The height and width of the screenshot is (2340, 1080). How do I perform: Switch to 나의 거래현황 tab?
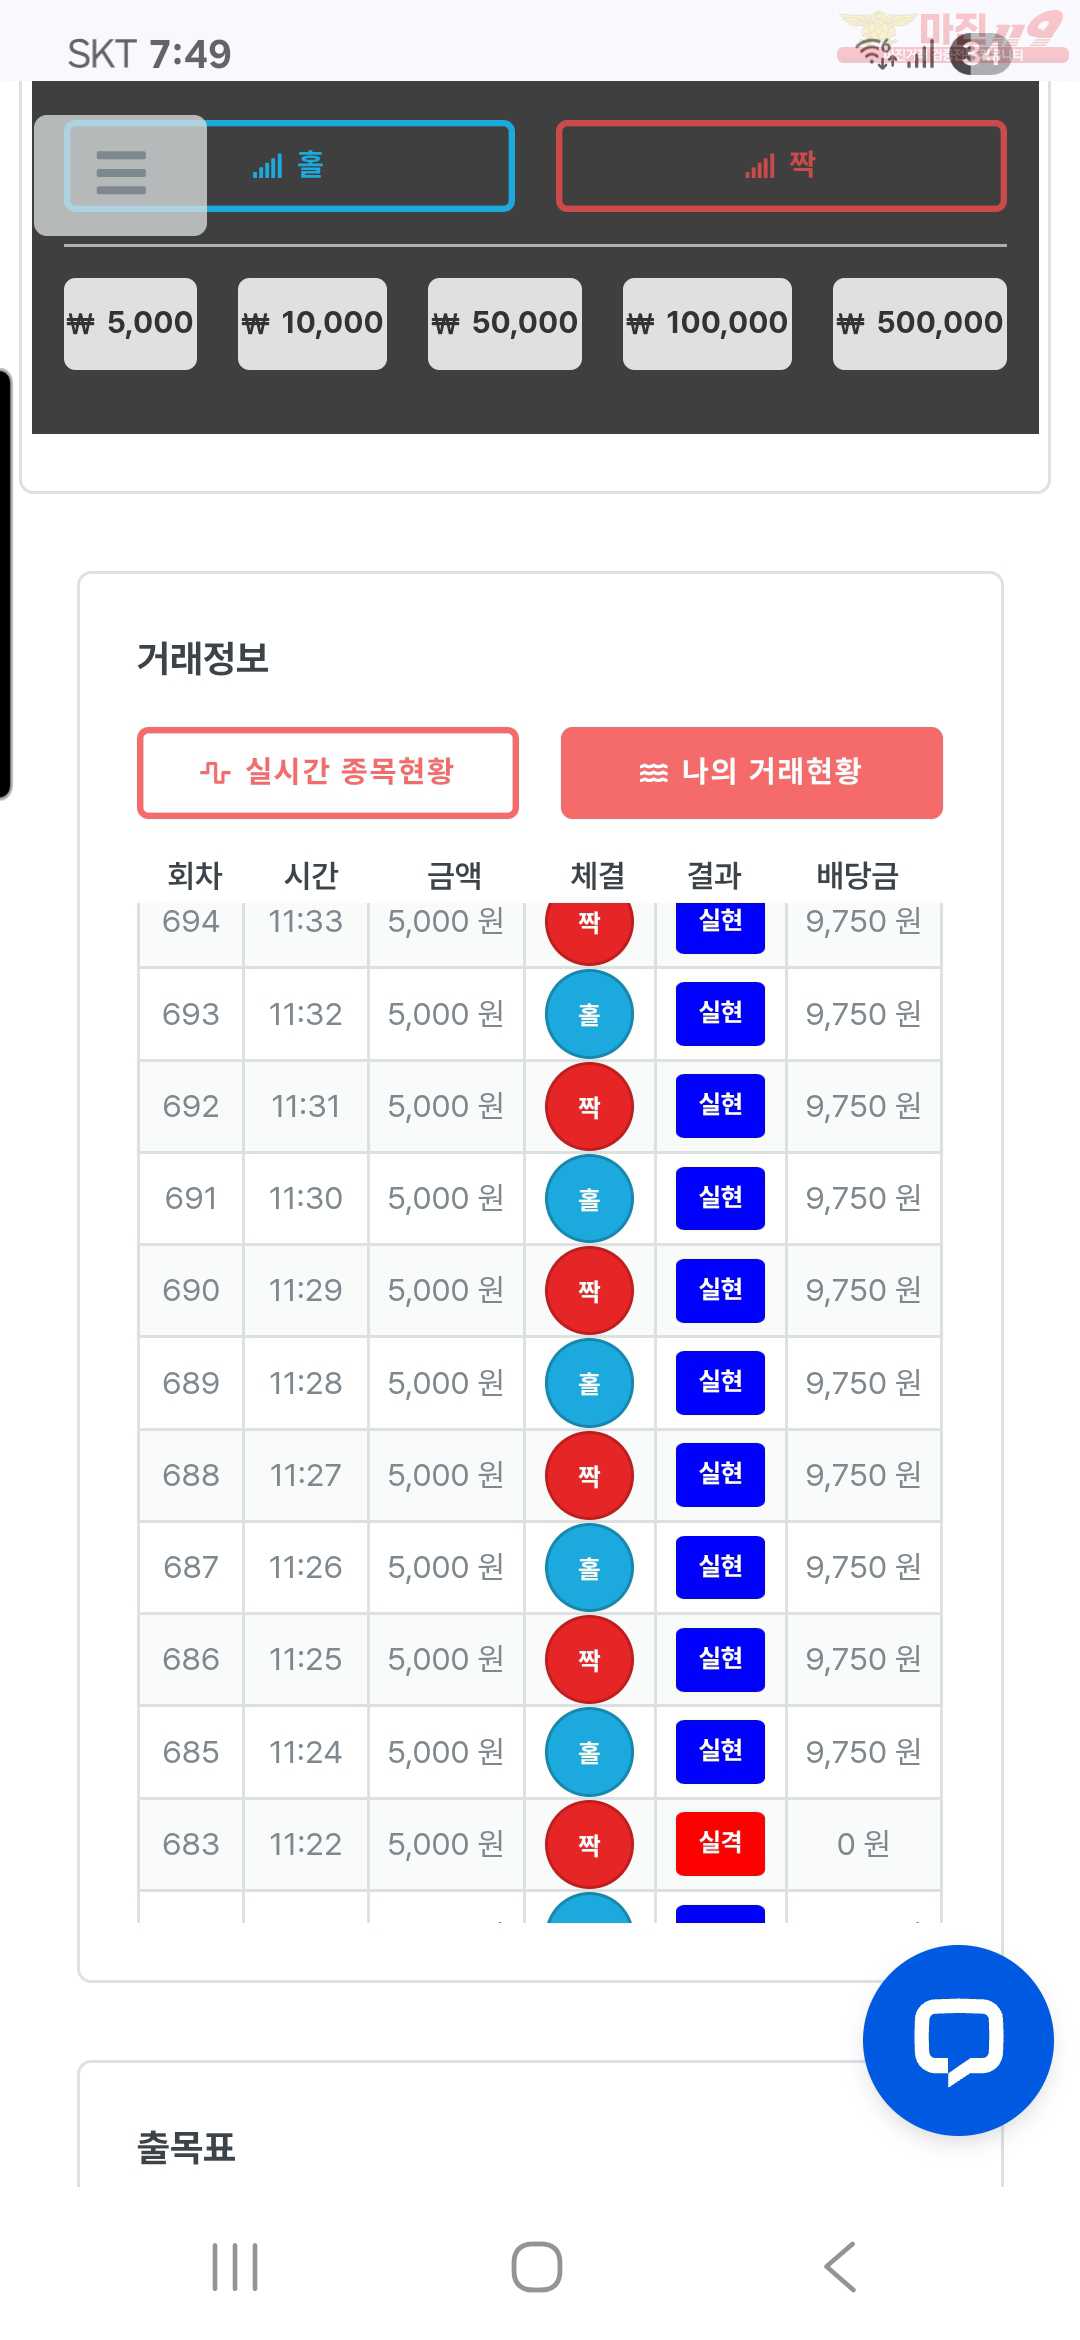(x=751, y=772)
